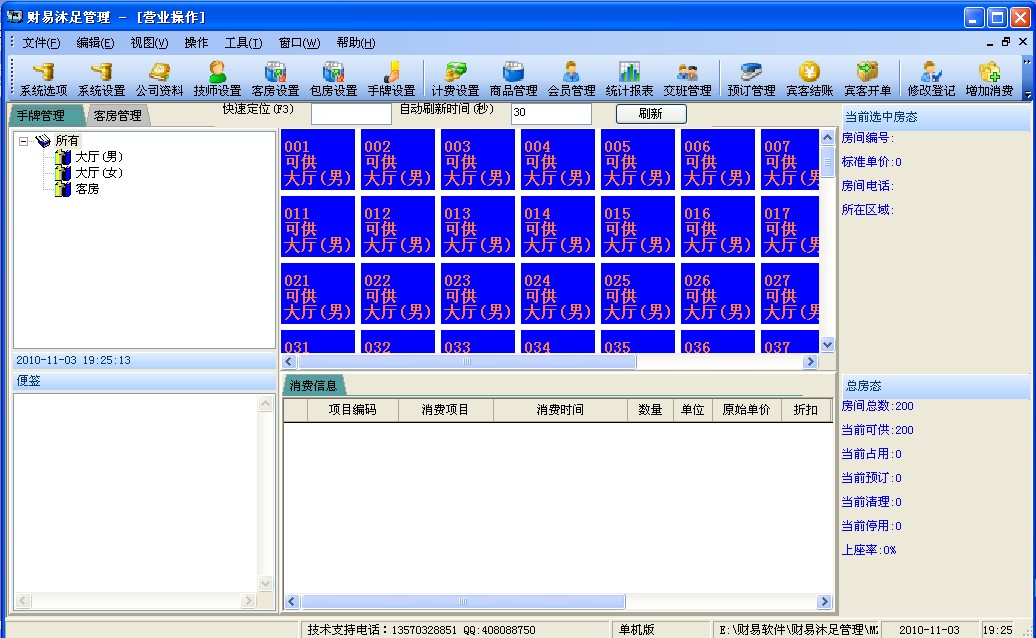Viewport: 1036px width, 638px height.
Task: Click the 刷新 refresh button
Action: coord(651,114)
